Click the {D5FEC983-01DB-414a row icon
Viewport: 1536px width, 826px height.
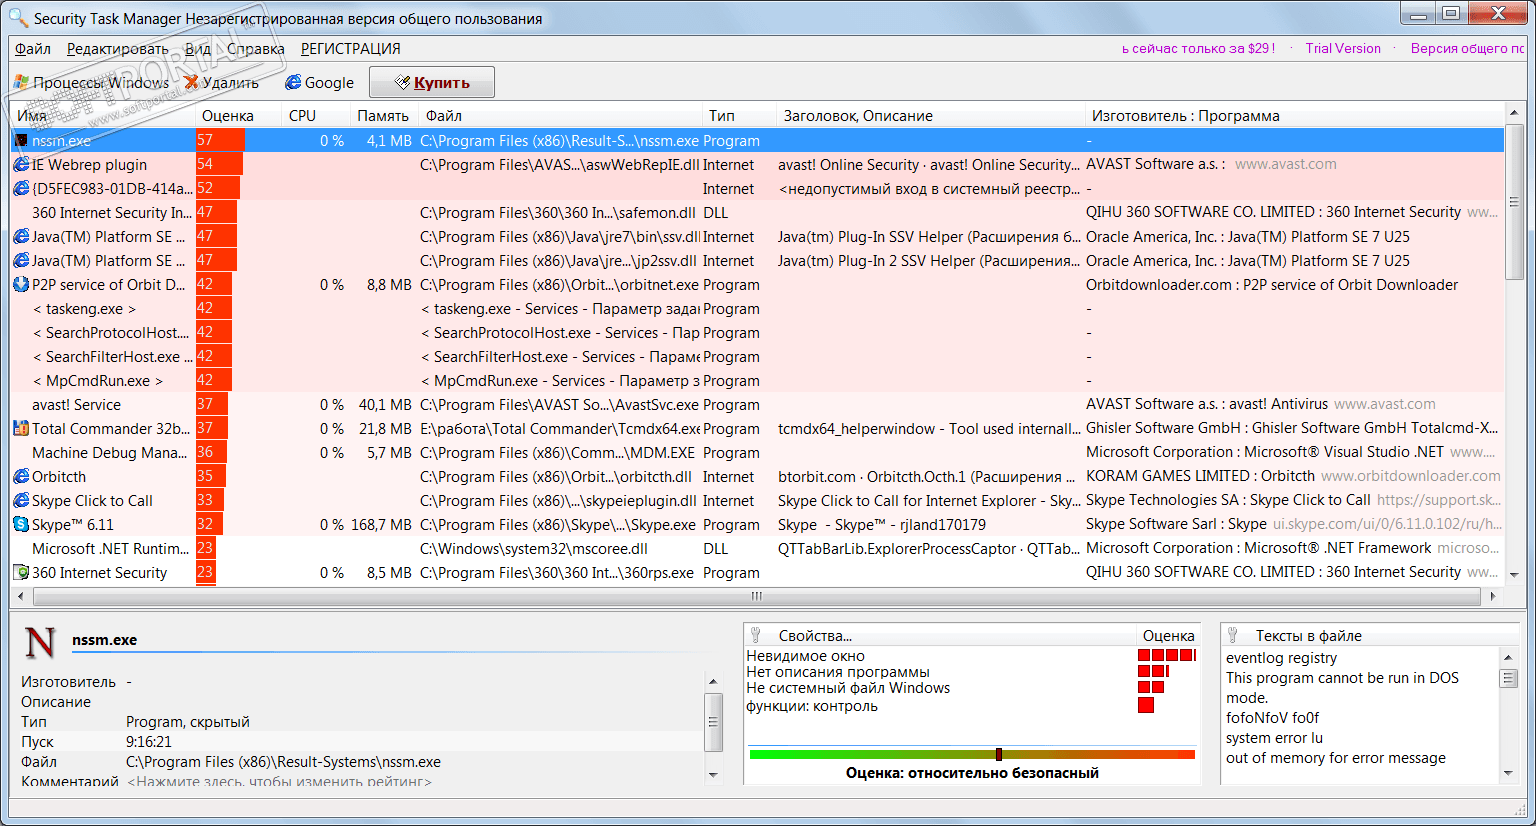point(21,189)
